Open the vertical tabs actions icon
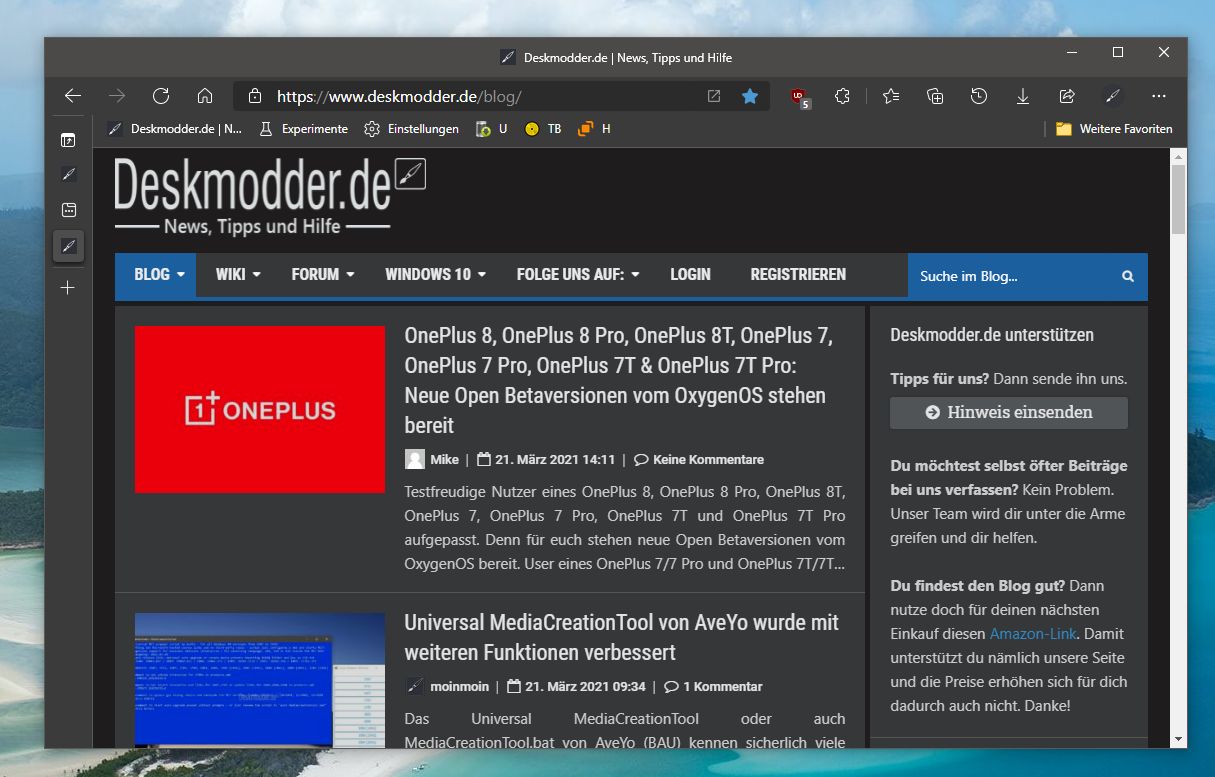1215x777 pixels. (68, 140)
